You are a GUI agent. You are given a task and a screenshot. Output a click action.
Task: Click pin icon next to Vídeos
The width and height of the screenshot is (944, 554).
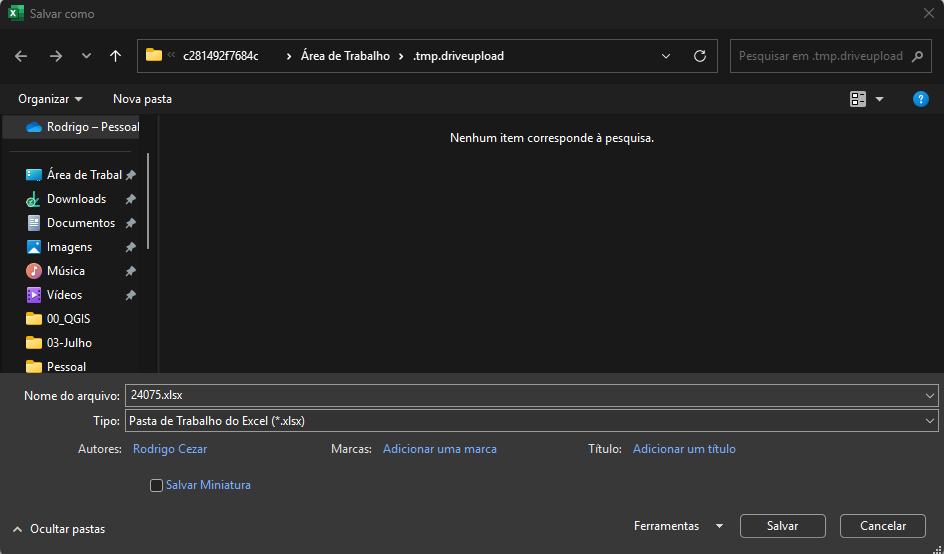(x=130, y=296)
